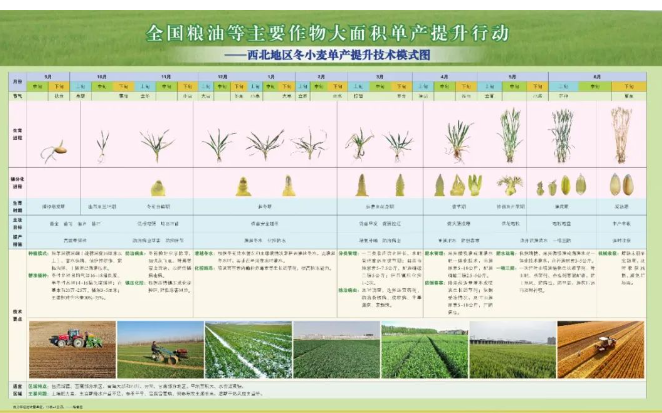Click the 节气 row label
The image size is (662, 413).
coord(17,96)
